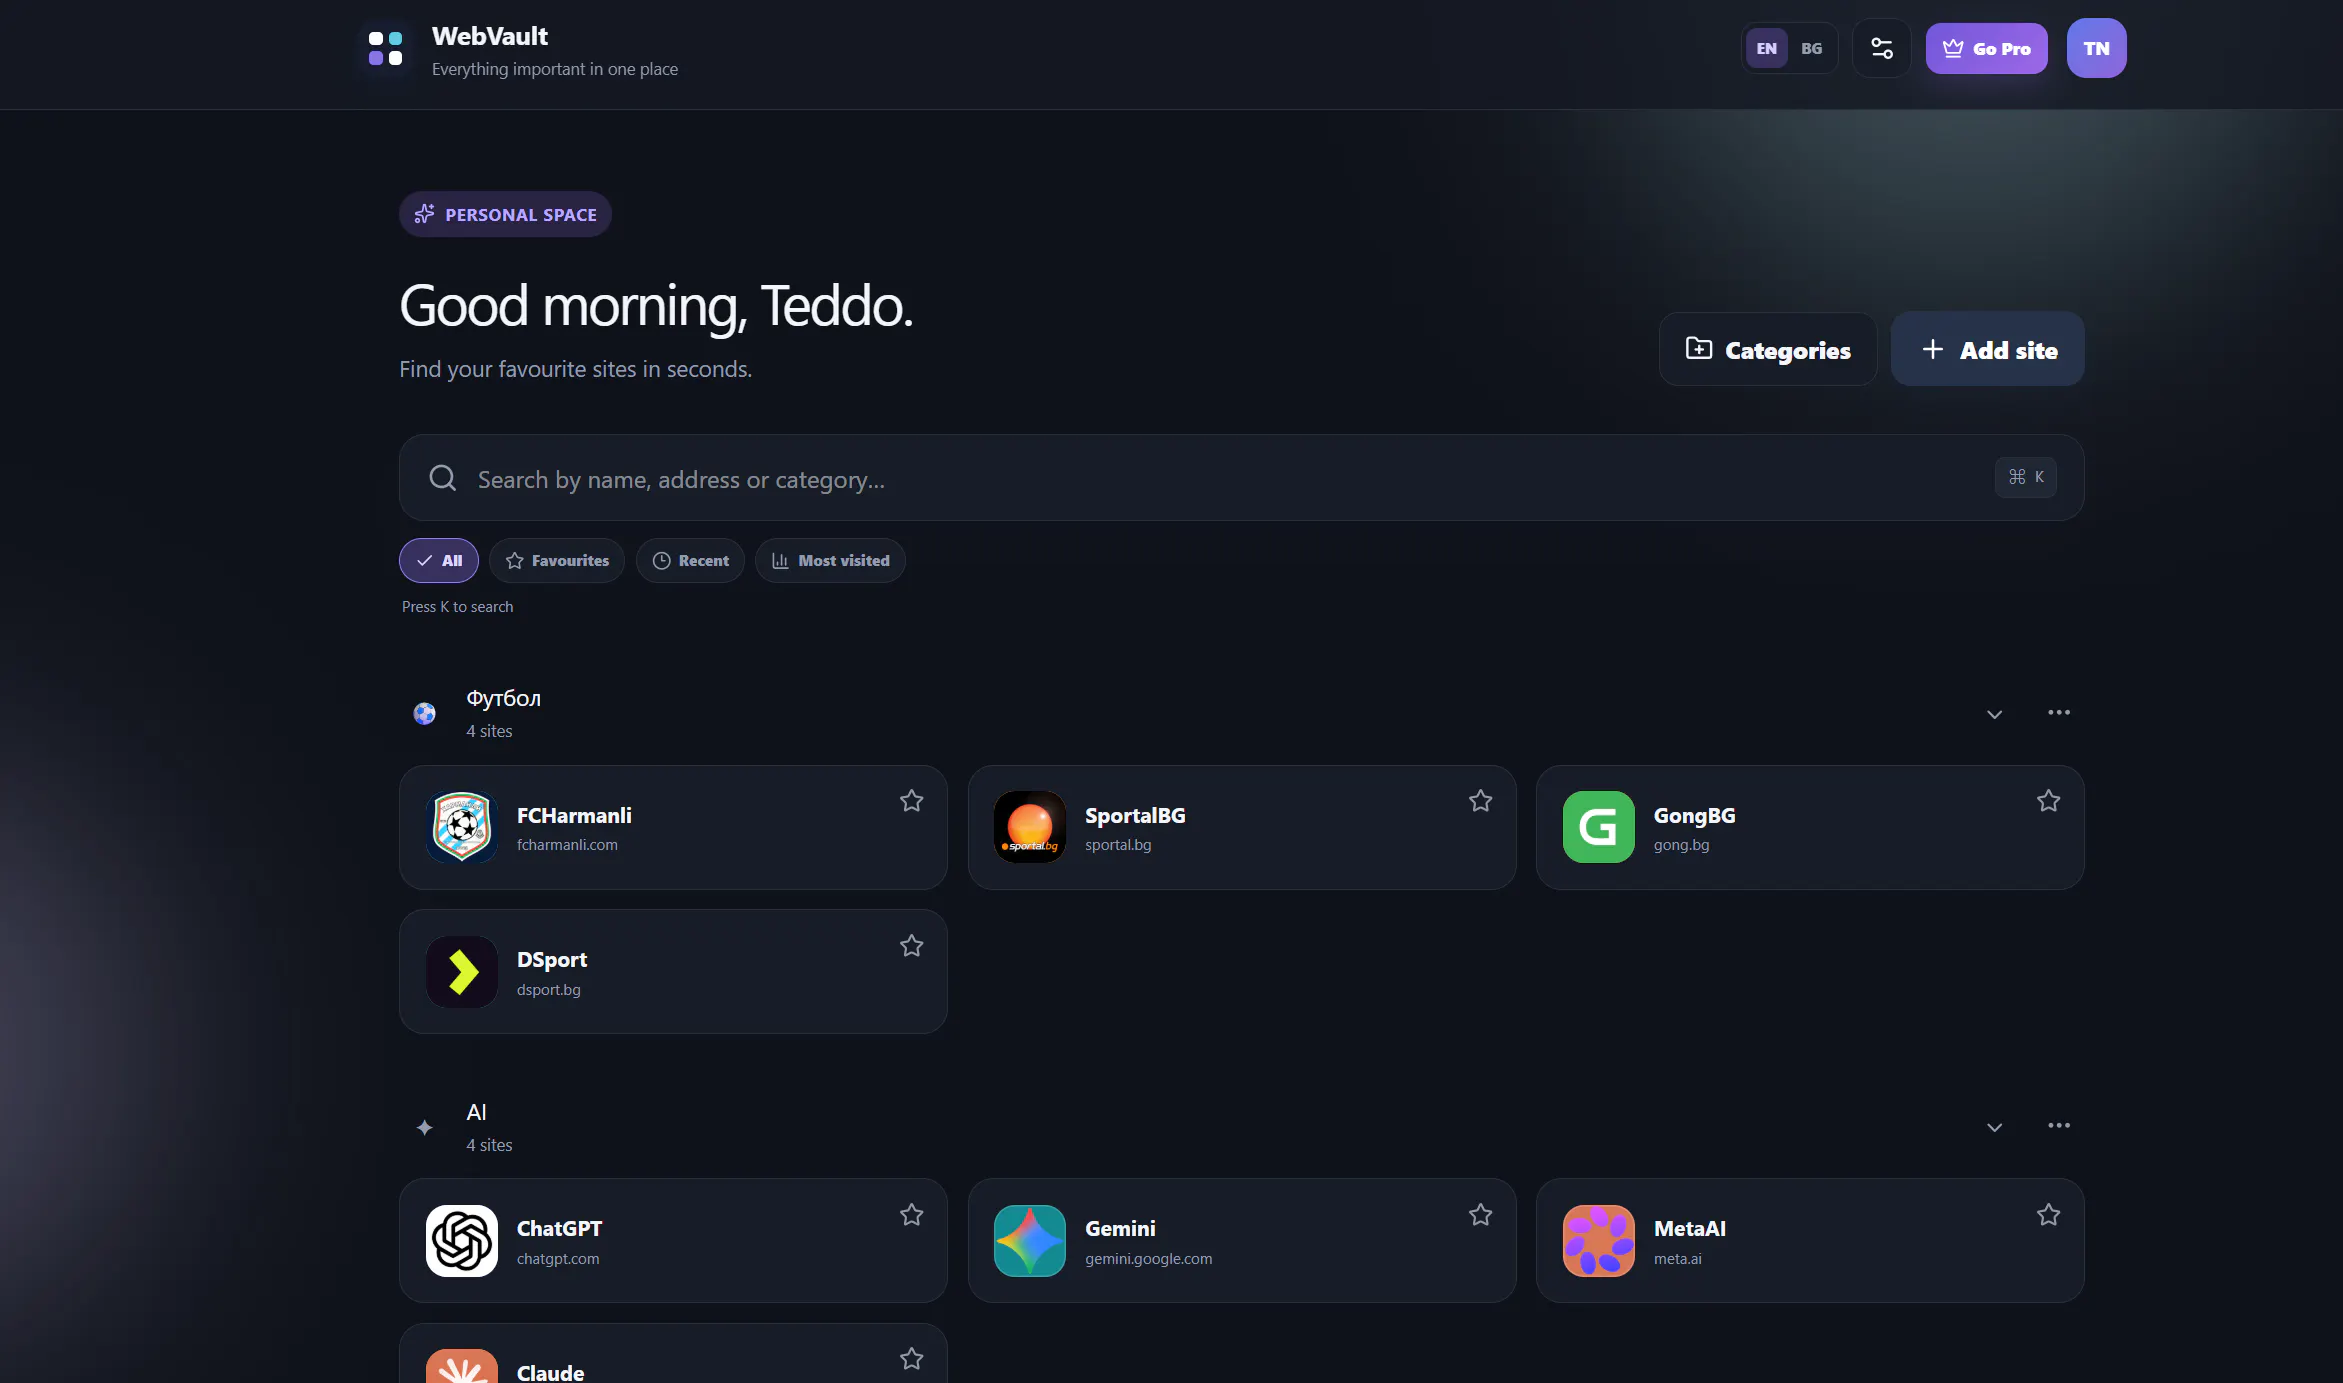This screenshot has height=1383, width=2343.
Task: Mark Gemini as favourite
Action: (1480, 1215)
